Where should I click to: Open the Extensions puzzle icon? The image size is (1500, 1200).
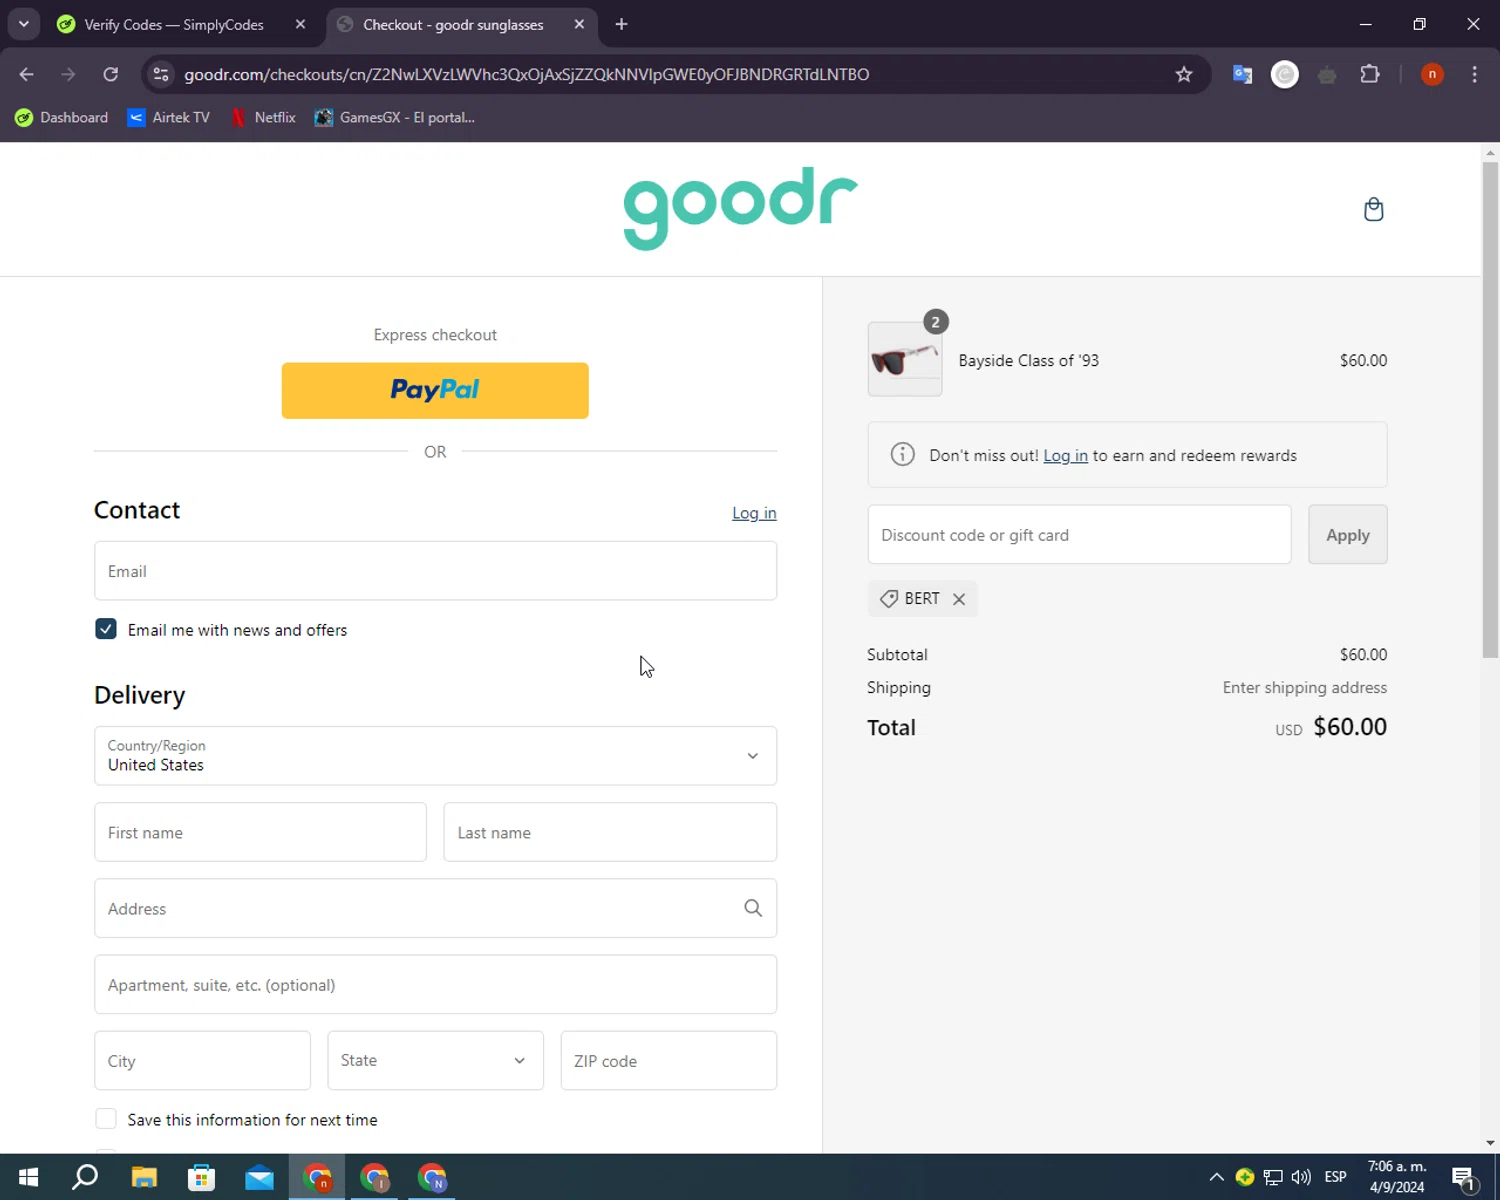coord(1370,74)
